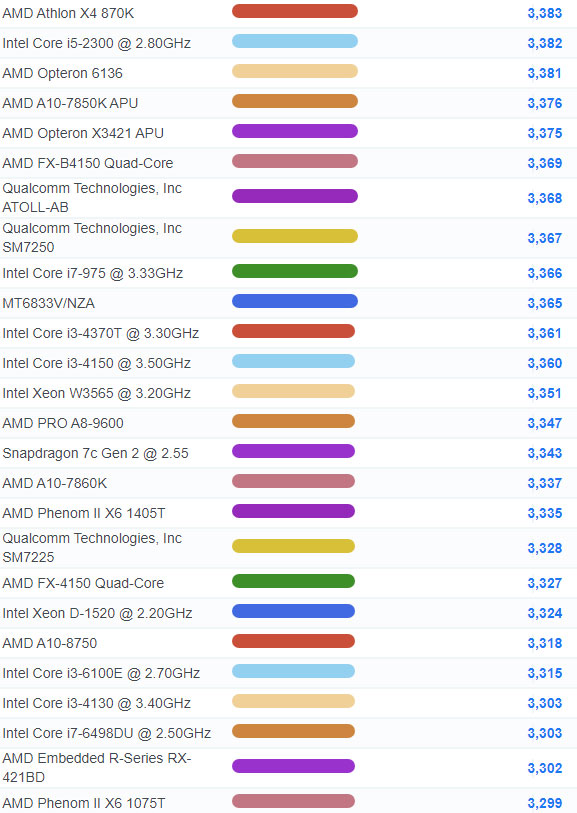Click the score 3,303 for Core i7-6498DU
The width and height of the screenshot is (577, 813).
tap(545, 734)
